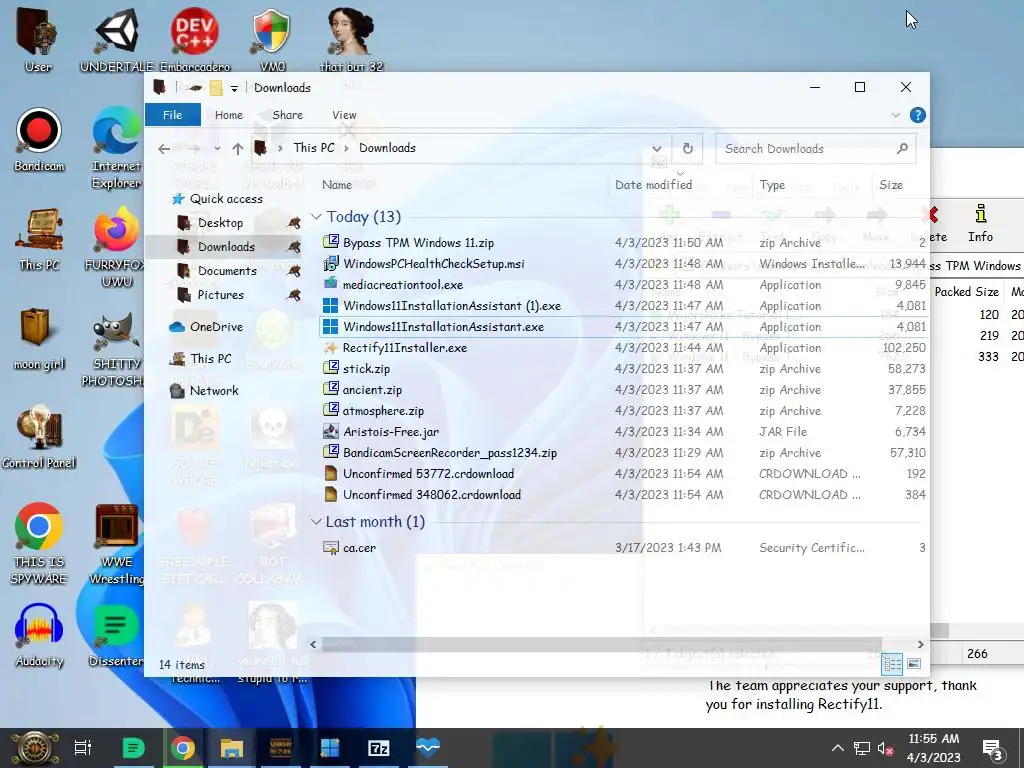The height and width of the screenshot is (768, 1024).
Task: Select OneDrive in navigation pane
Action: pos(216,327)
